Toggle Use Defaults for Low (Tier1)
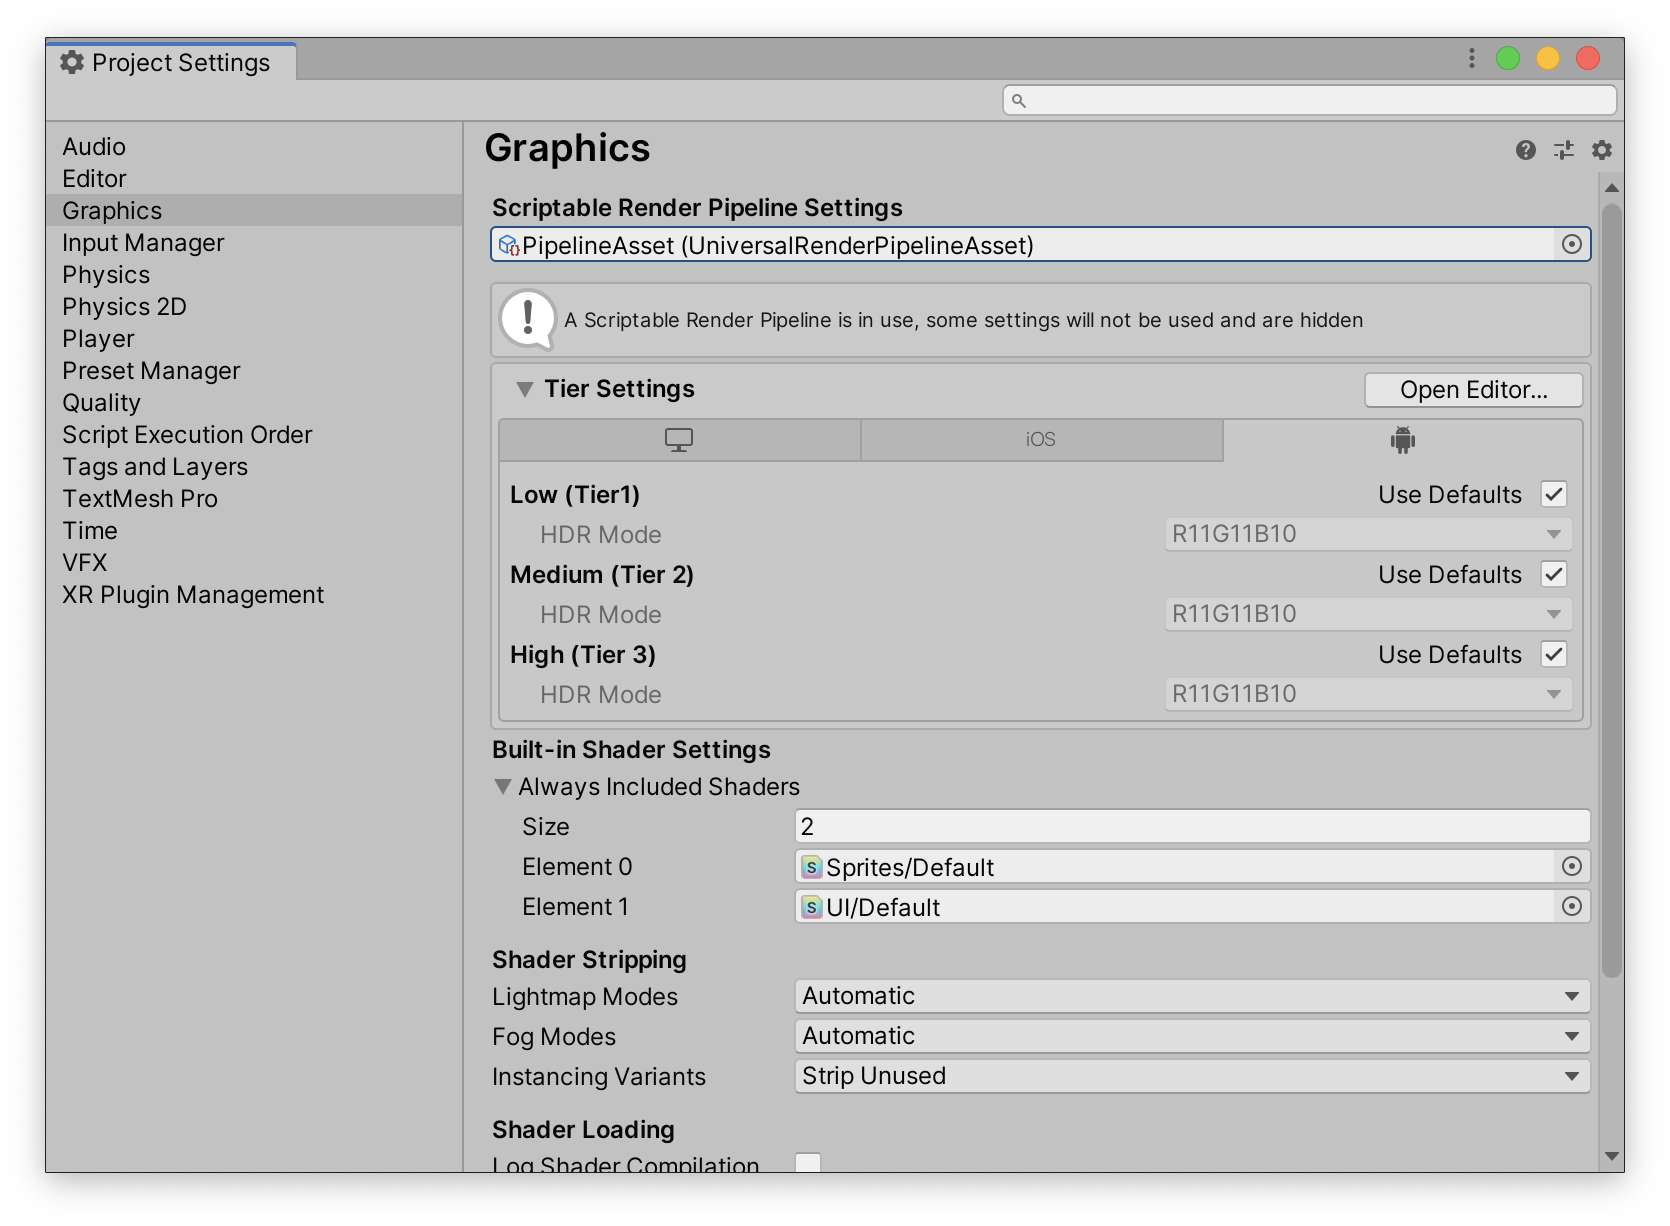 (x=1554, y=494)
